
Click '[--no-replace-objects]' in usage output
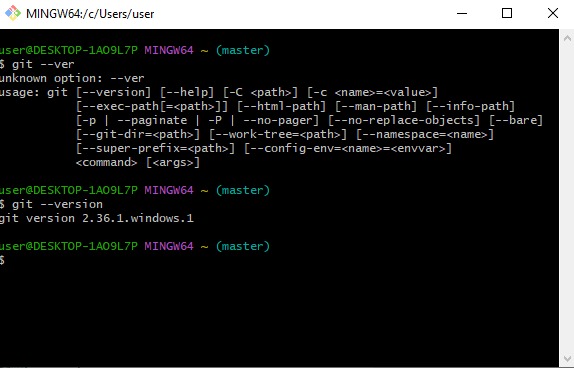point(404,120)
